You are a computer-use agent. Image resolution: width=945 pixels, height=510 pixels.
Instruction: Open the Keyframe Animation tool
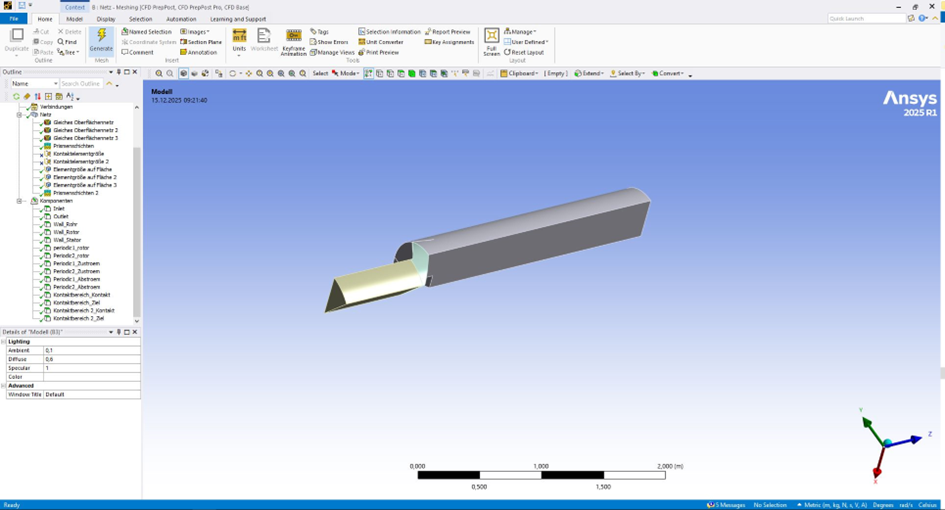[293, 40]
